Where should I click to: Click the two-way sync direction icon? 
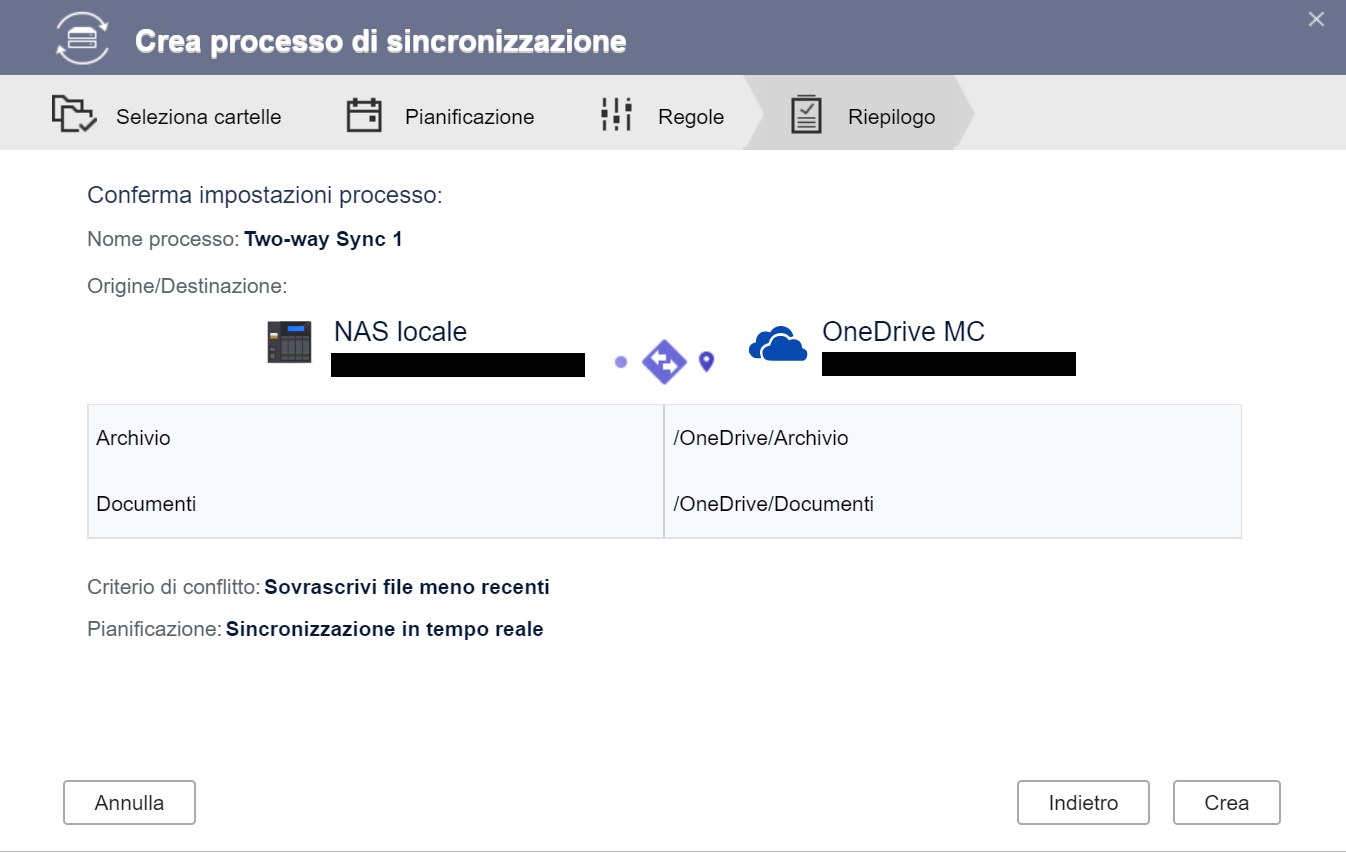664,362
